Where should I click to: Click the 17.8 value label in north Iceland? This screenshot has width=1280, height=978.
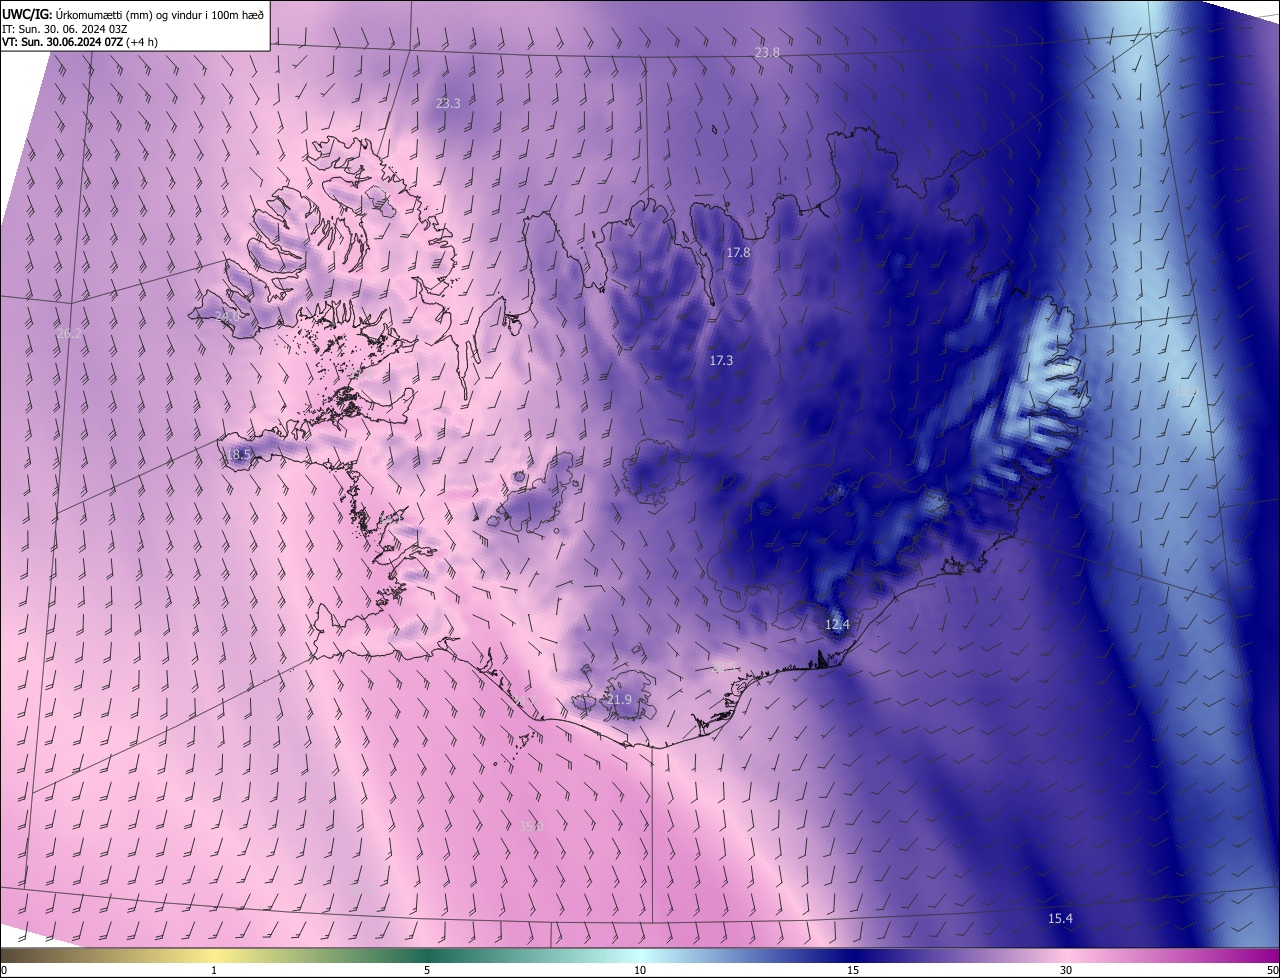pos(738,253)
